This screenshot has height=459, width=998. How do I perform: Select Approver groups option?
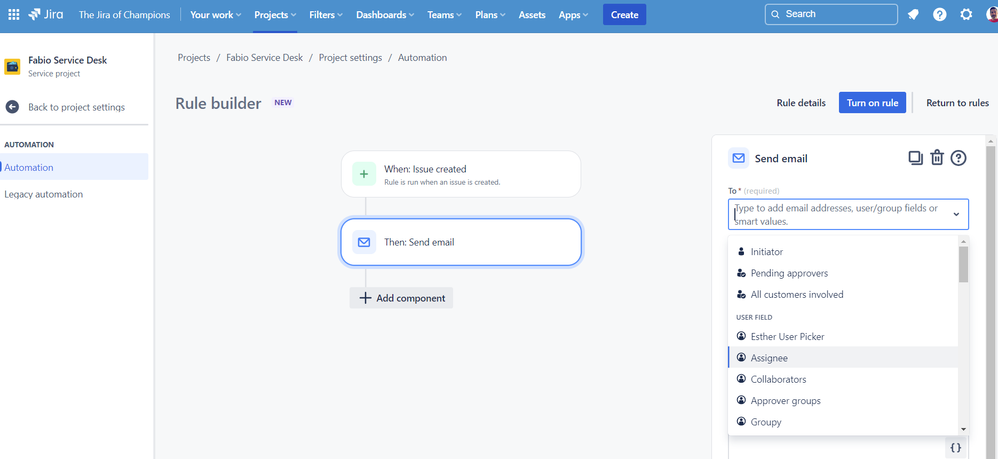(843, 400)
